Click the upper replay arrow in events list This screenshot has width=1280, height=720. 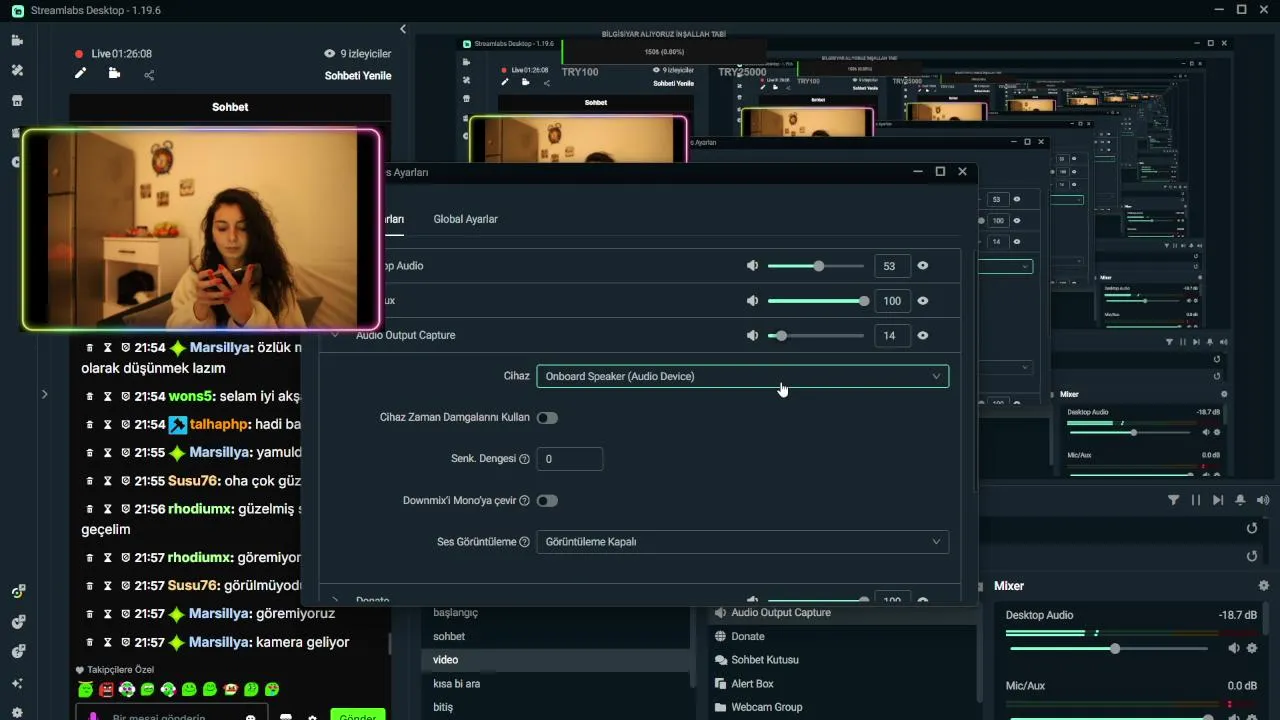pos(1252,528)
